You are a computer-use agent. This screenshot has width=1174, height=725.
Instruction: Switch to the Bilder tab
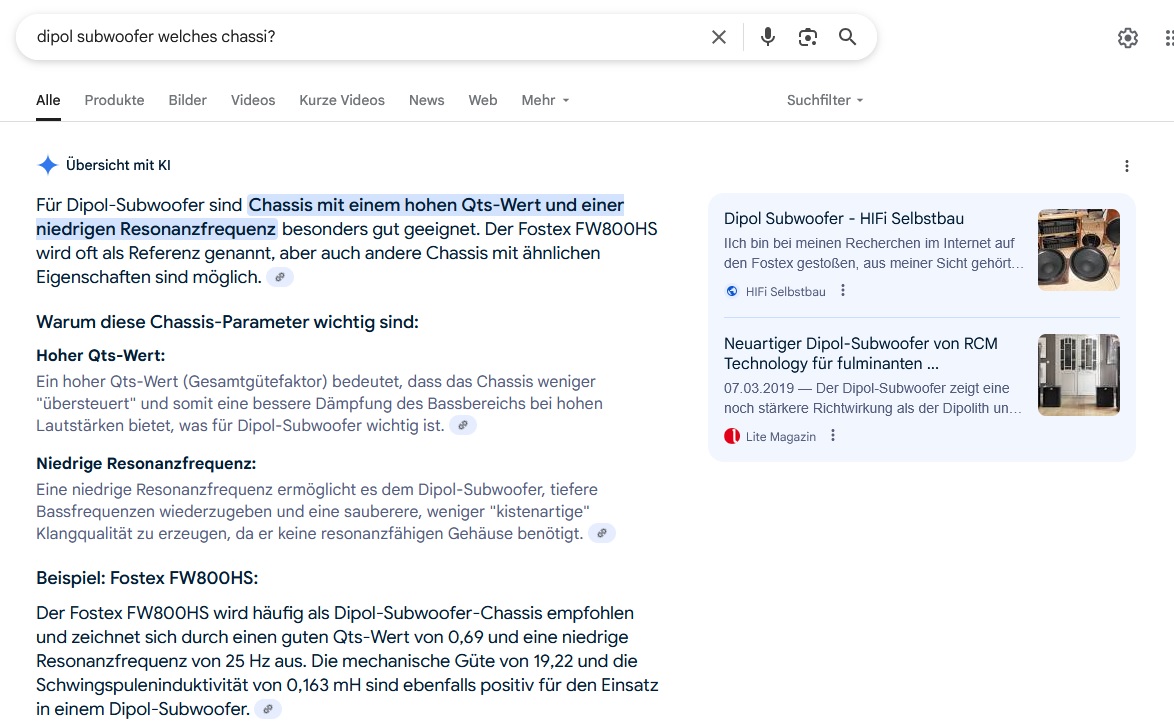(x=187, y=100)
